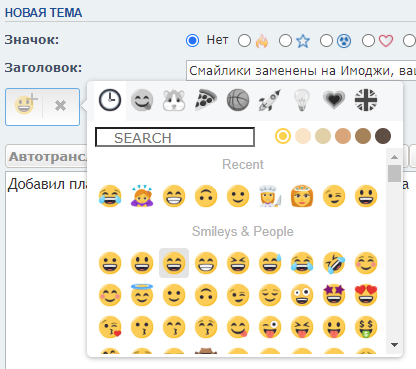
Task: Click the emoji SEARCH field
Action: tap(175, 137)
